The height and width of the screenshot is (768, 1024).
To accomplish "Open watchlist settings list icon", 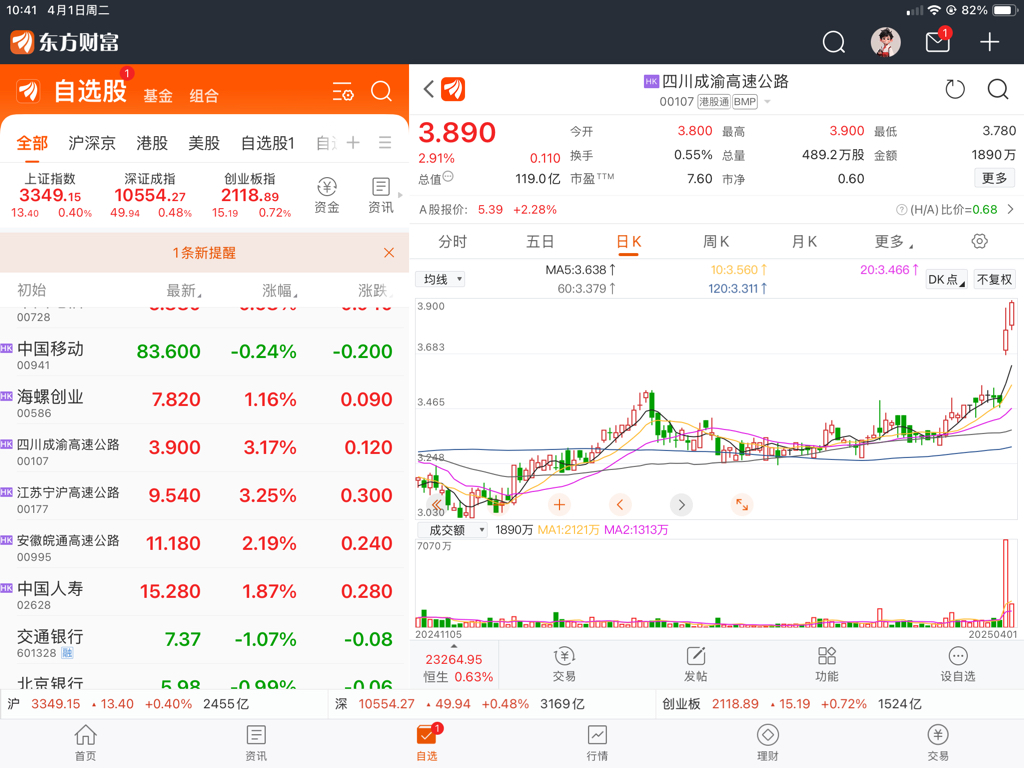I will pos(343,91).
